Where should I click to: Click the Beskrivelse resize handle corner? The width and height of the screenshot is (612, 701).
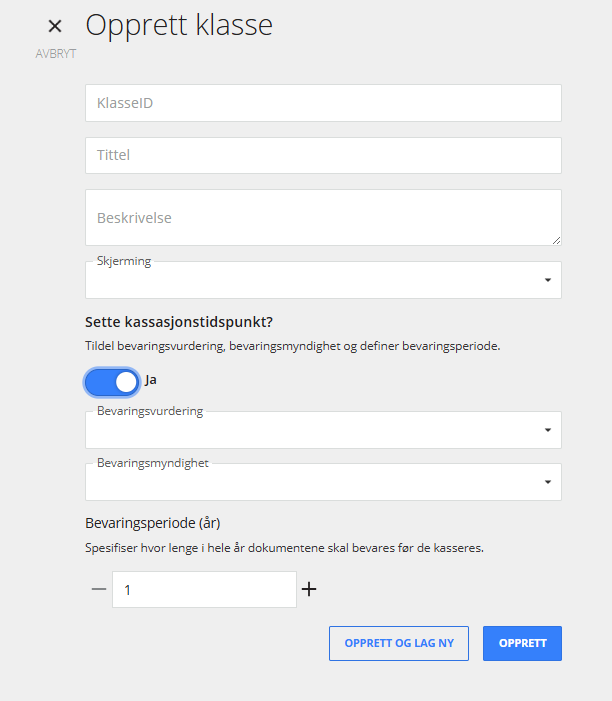(x=556, y=241)
